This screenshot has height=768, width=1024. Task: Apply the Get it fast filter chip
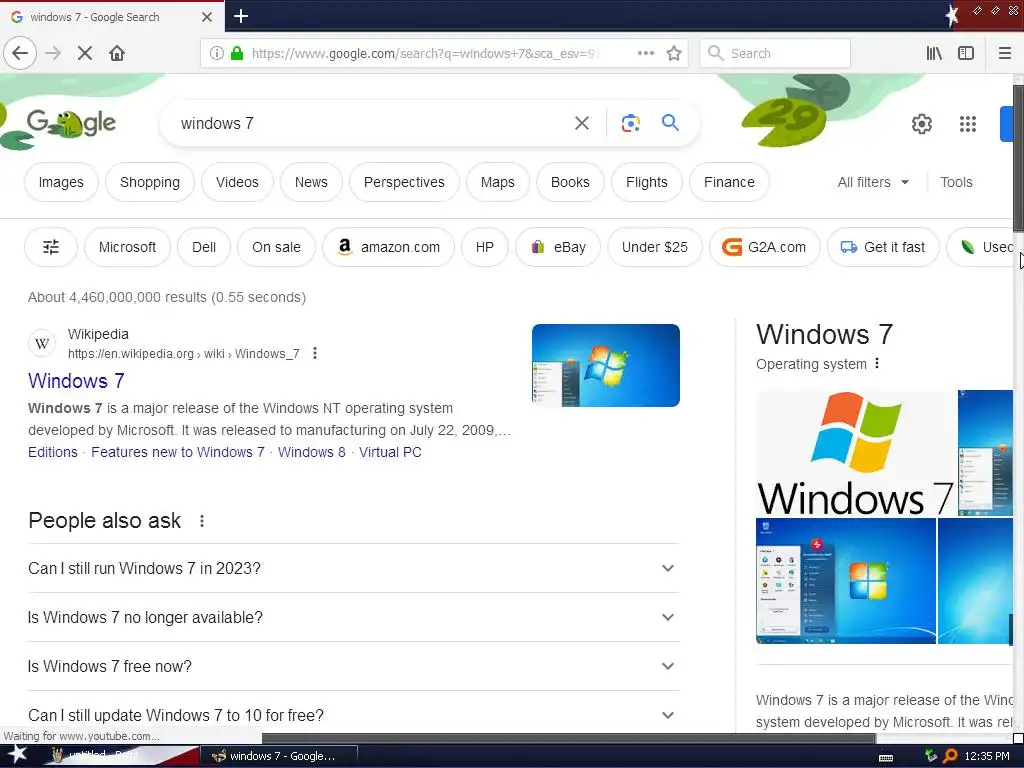883,247
